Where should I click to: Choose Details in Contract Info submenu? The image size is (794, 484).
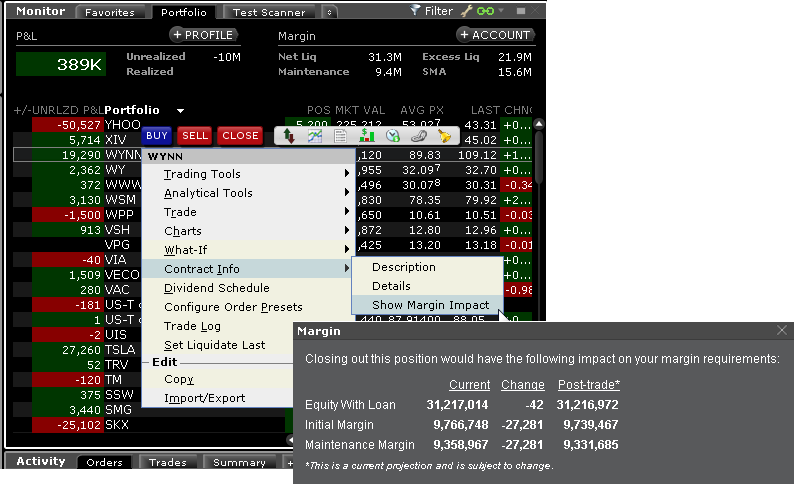(427, 286)
